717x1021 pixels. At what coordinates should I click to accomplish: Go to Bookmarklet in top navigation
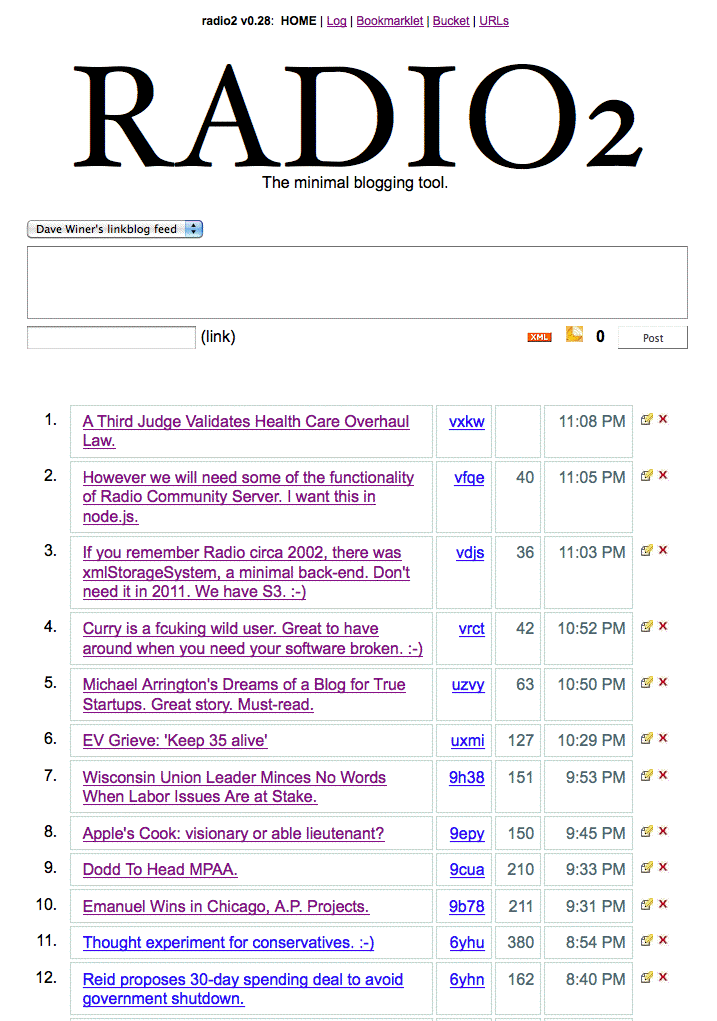pyautogui.click(x=390, y=20)
